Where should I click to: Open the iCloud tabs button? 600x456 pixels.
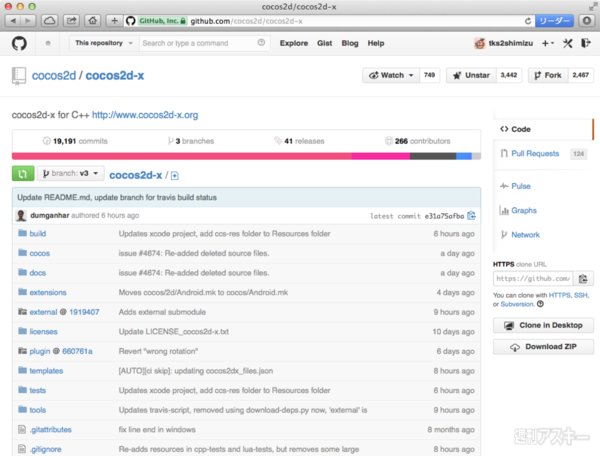click(x=49, y=21)
